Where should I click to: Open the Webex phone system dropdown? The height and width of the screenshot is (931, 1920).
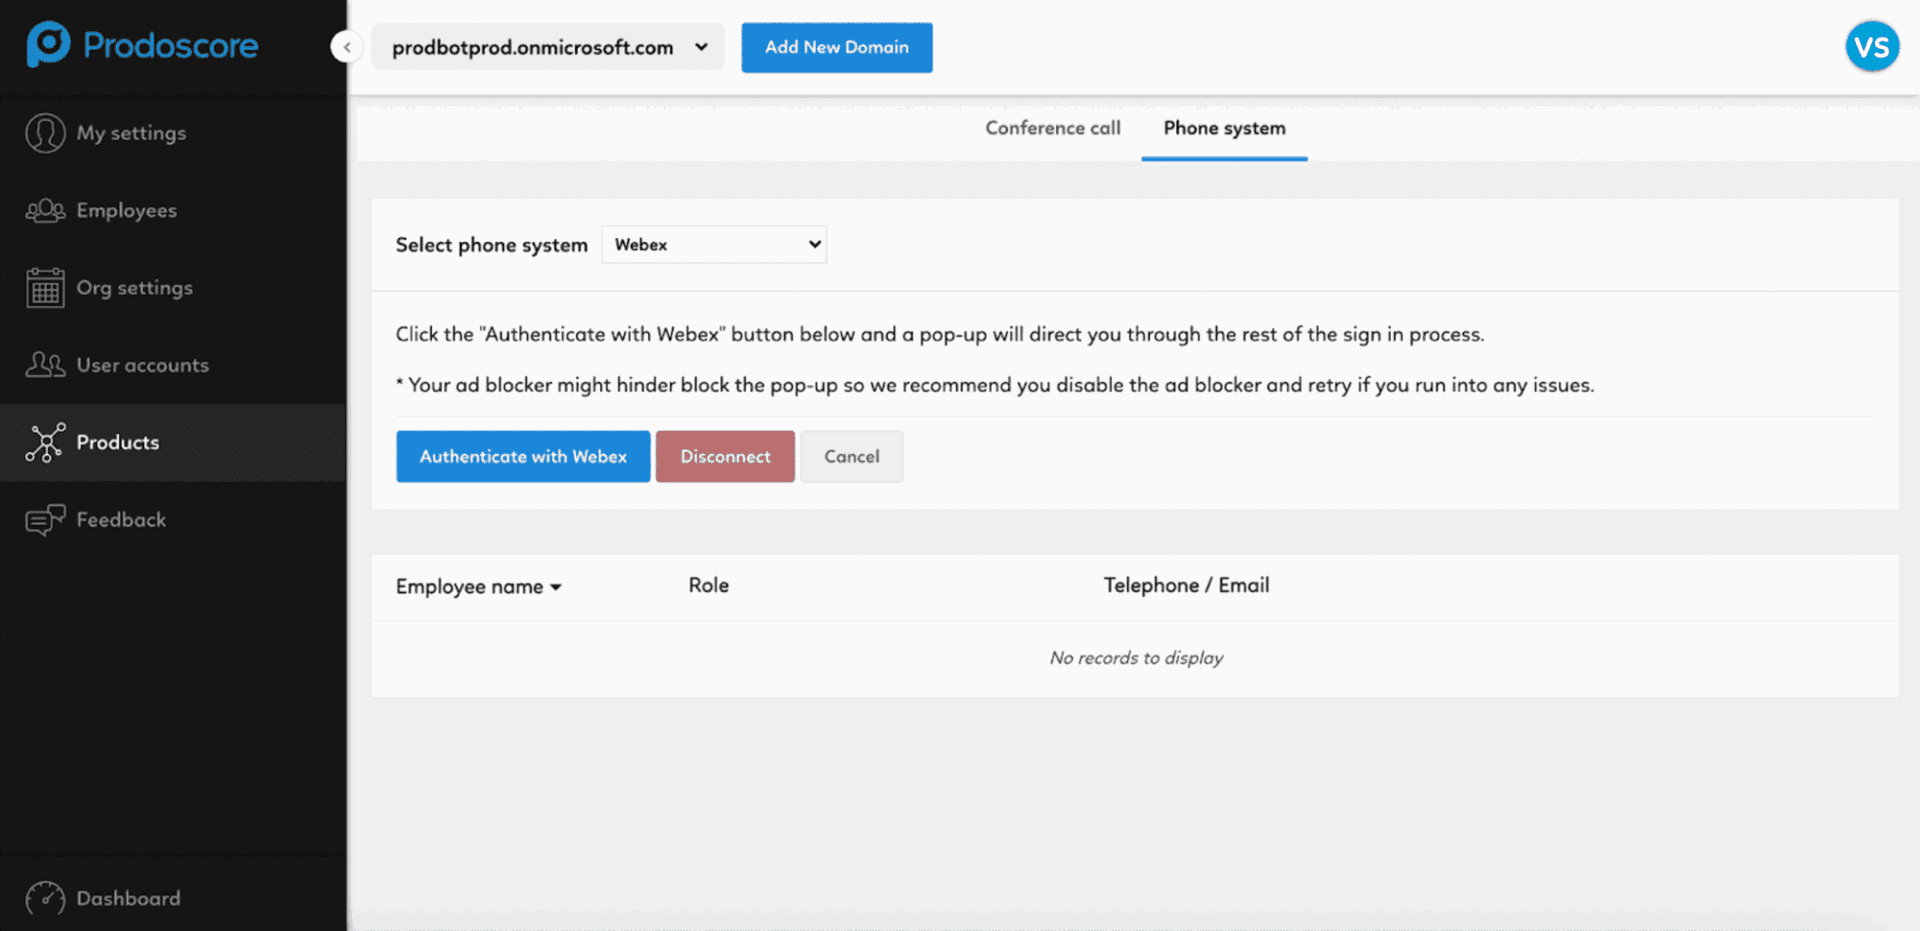714,245
